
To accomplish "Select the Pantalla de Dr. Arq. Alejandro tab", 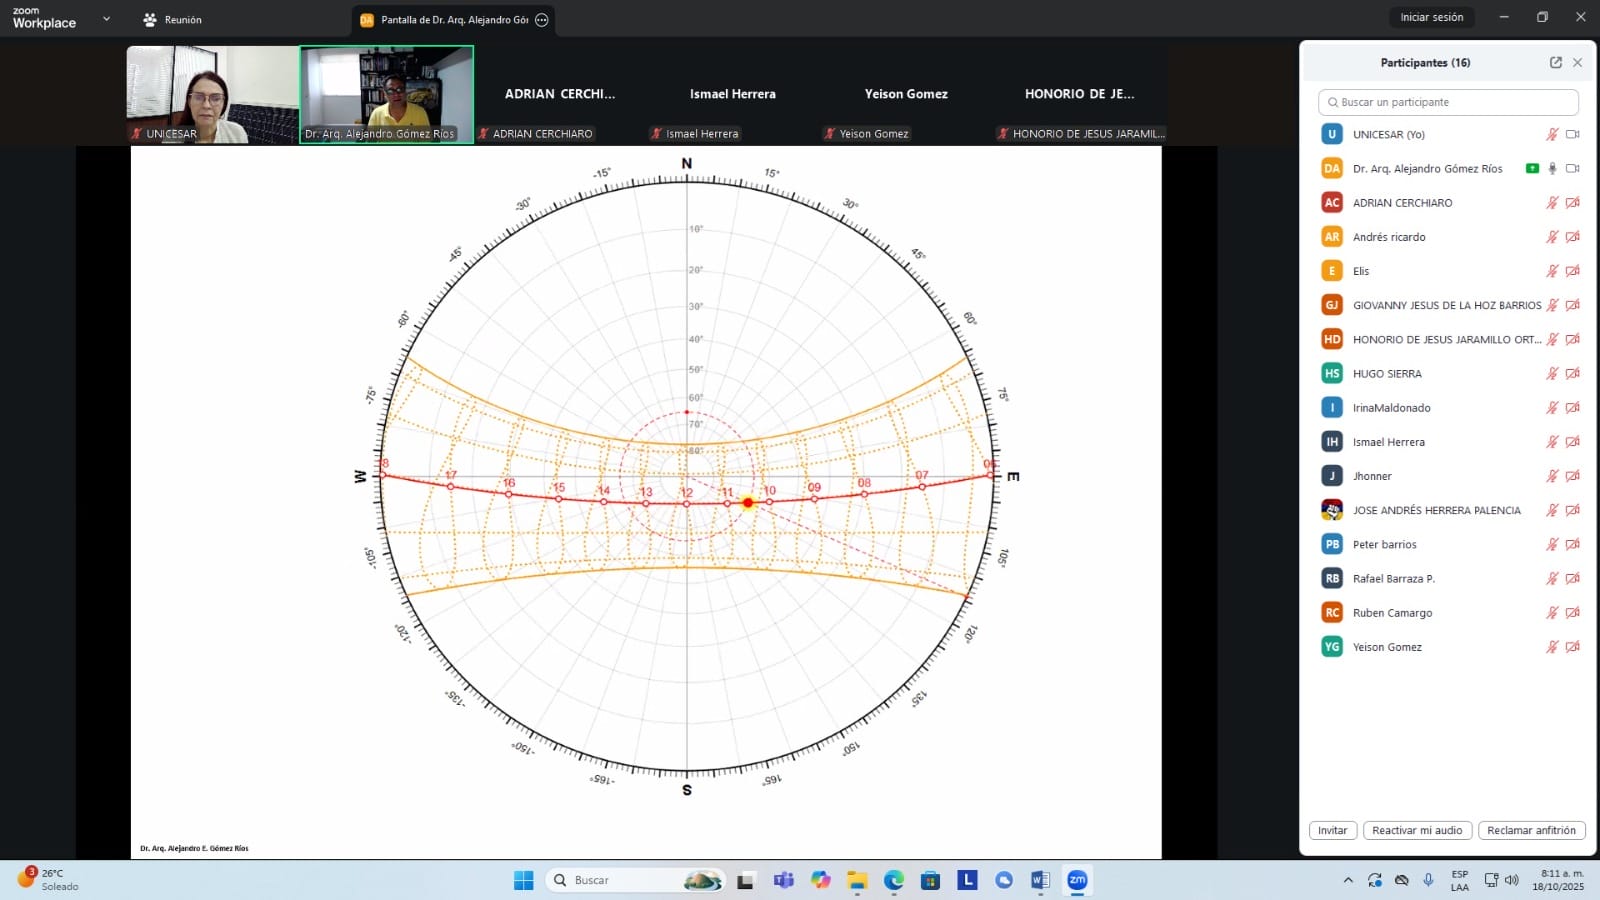I will point(445,20).
